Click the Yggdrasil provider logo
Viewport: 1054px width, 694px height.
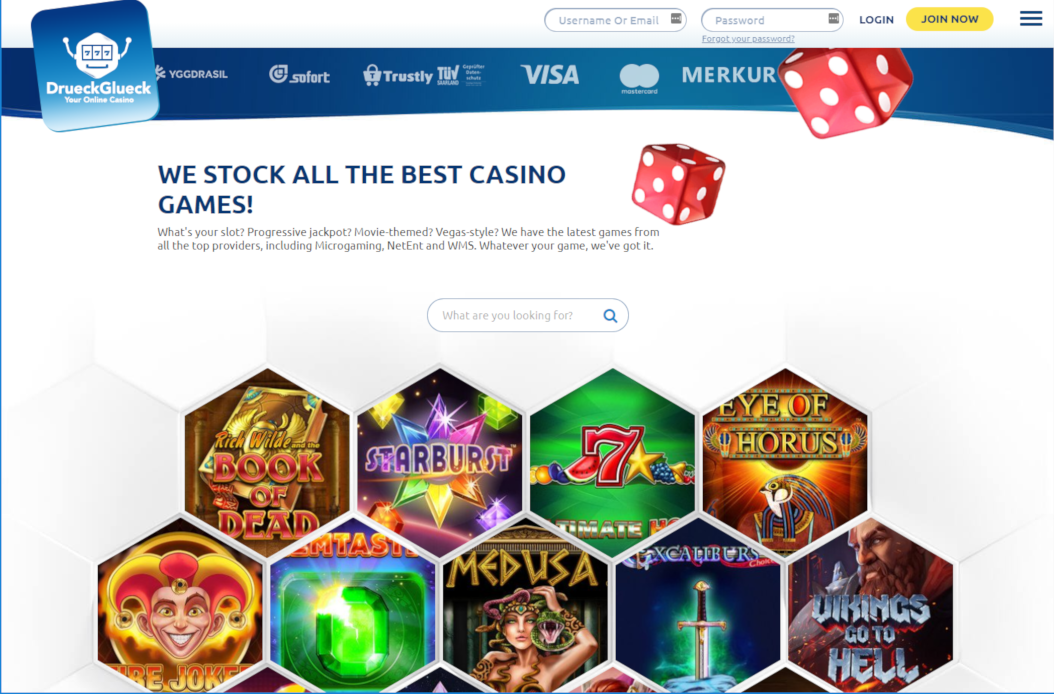192,73
